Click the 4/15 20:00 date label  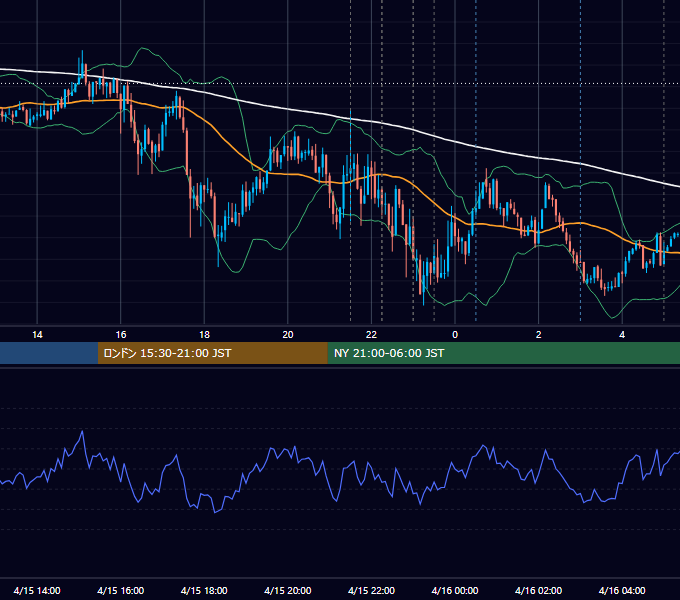pyautogui.click(x=288, y=590)
